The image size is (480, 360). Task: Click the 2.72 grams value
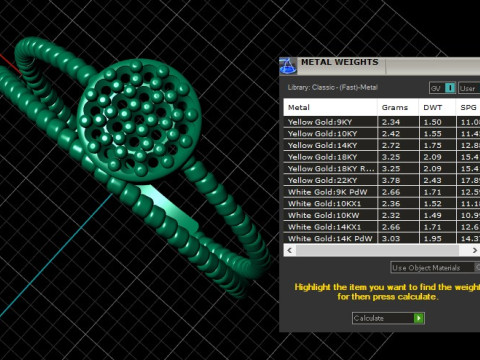click(391, 145)
